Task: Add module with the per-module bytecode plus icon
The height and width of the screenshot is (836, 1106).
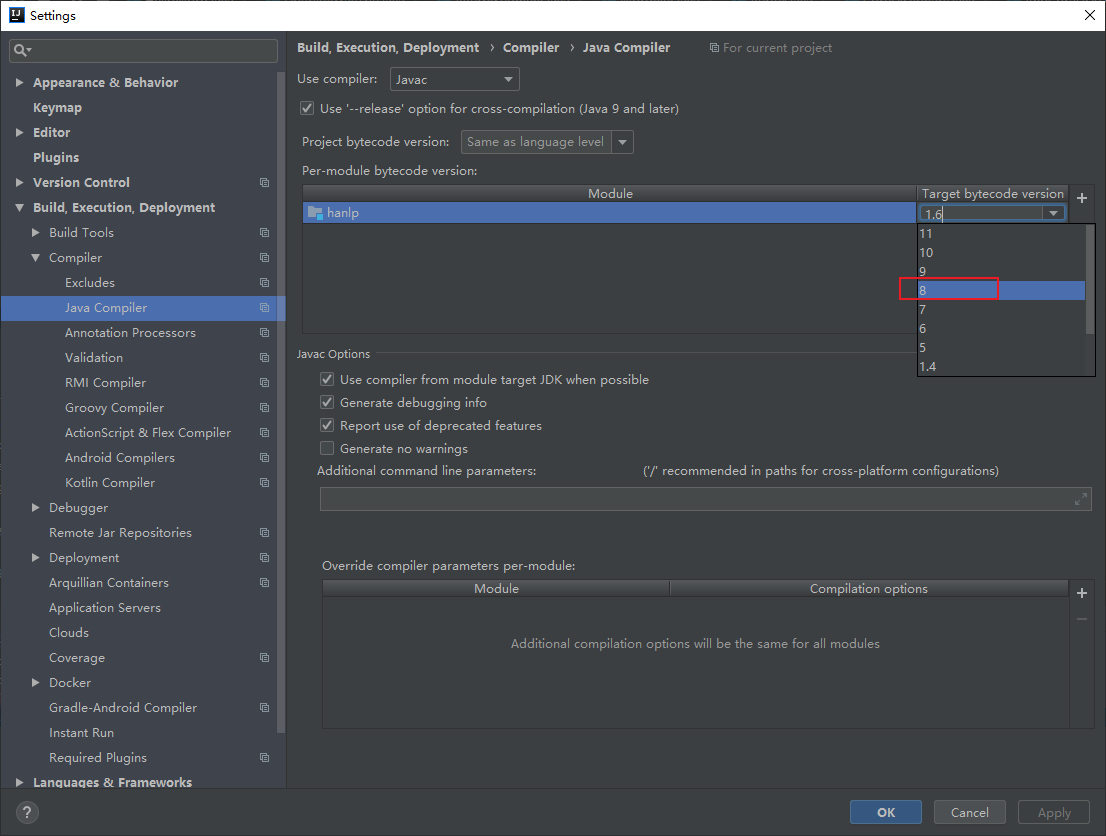Action: coord(1081,198)
